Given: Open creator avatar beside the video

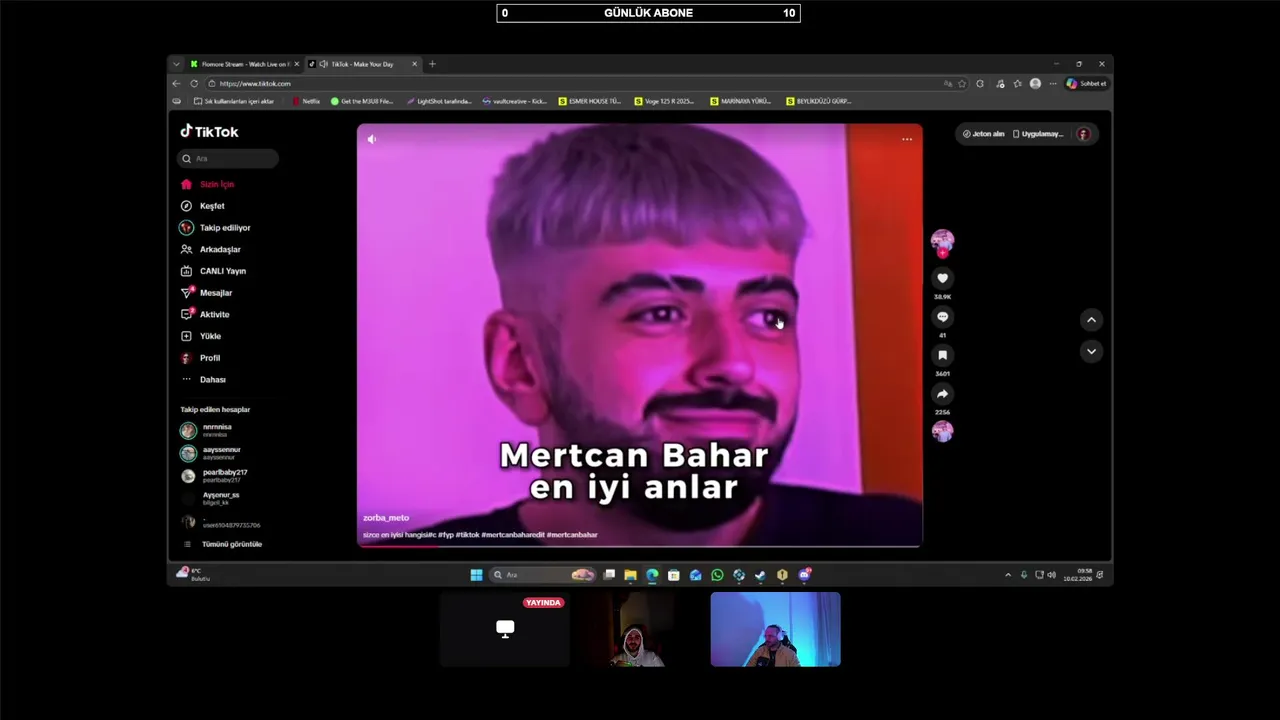Looking at the screenshot, I should coord(942,240).
